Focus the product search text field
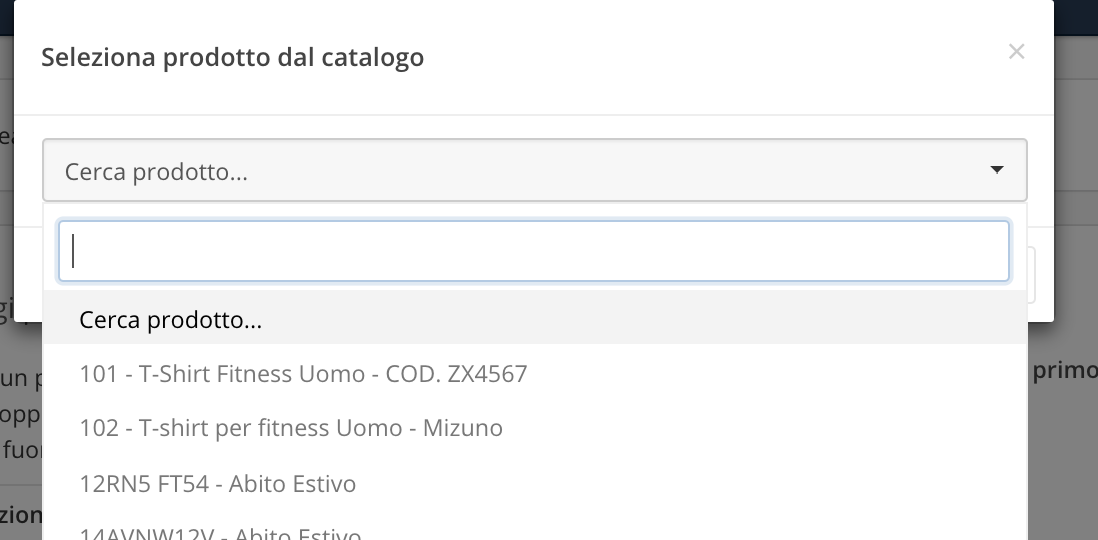This screenshot has height=540, width=1098. 534,251
